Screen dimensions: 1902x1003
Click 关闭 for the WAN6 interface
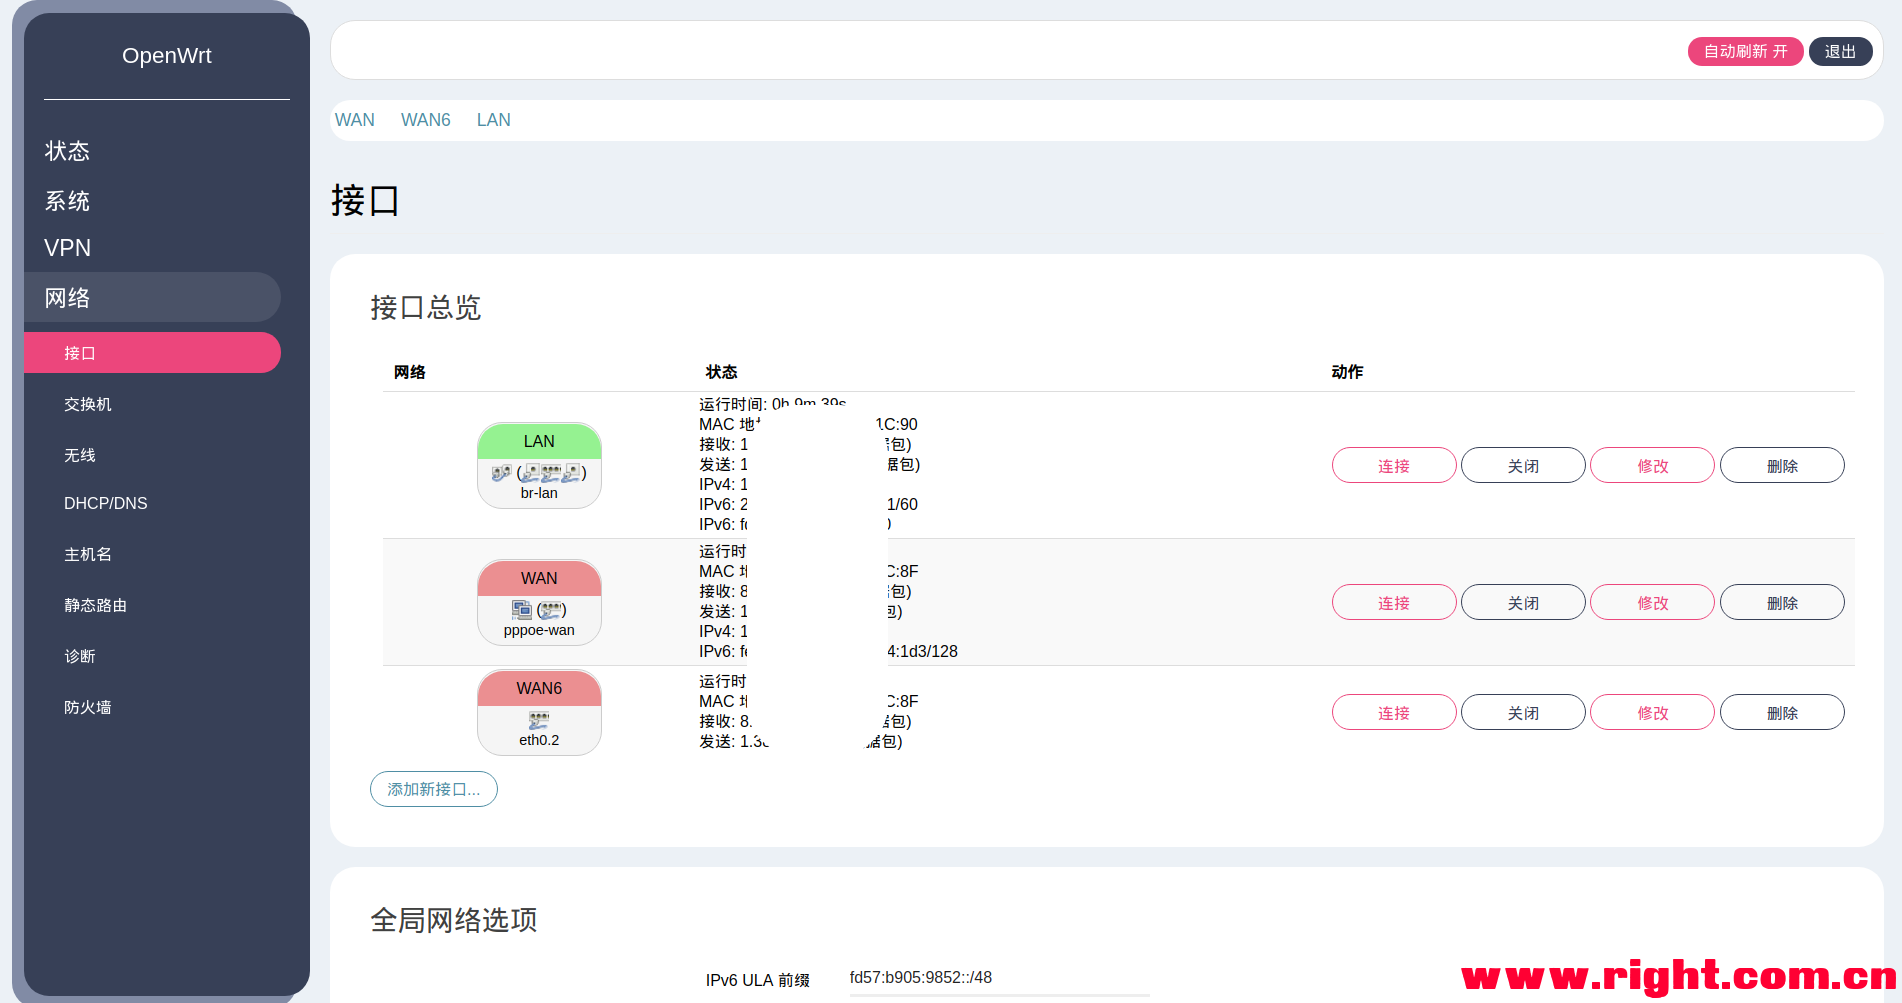tap(1523, 713)
